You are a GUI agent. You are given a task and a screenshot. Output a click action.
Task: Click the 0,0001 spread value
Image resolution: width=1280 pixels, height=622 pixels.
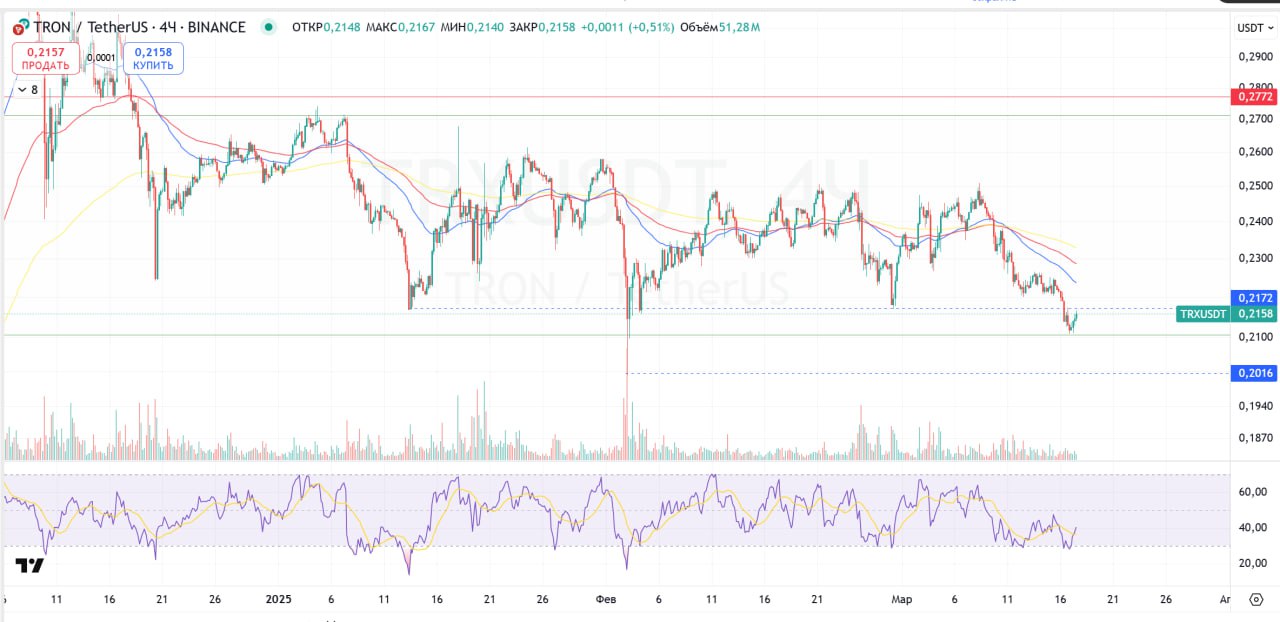101,58
